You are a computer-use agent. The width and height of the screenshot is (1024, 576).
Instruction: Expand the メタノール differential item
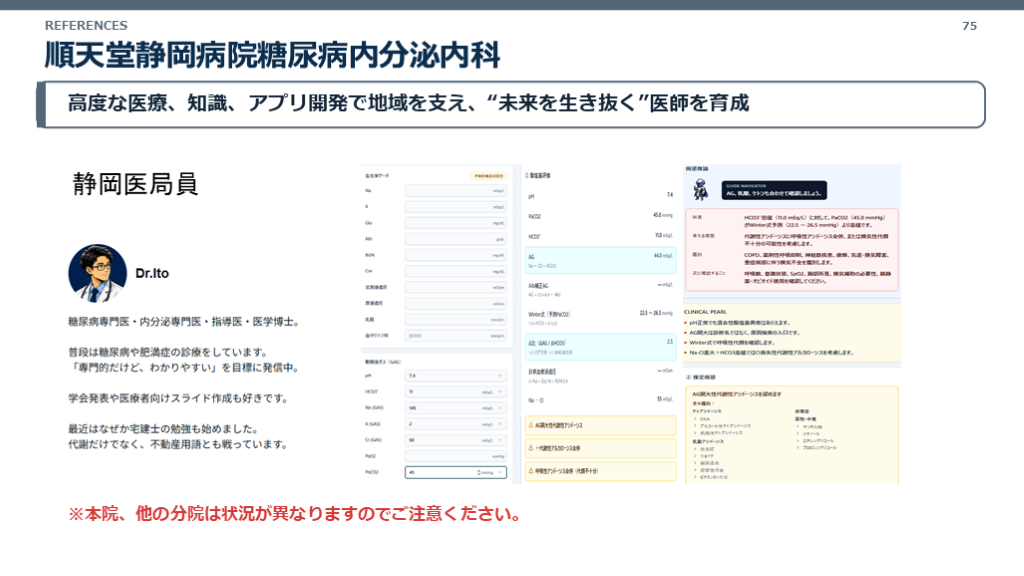click(808, 434)
